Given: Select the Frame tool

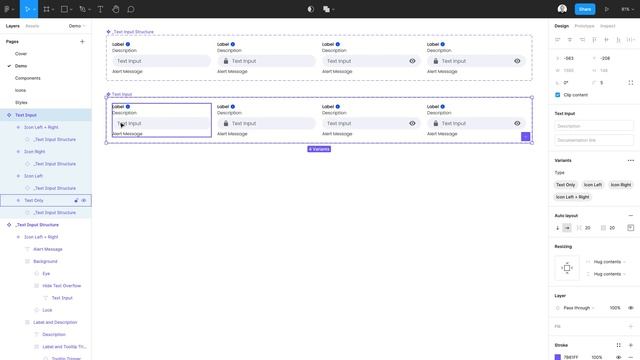Looking at the screenshot, I should point(47,9).
